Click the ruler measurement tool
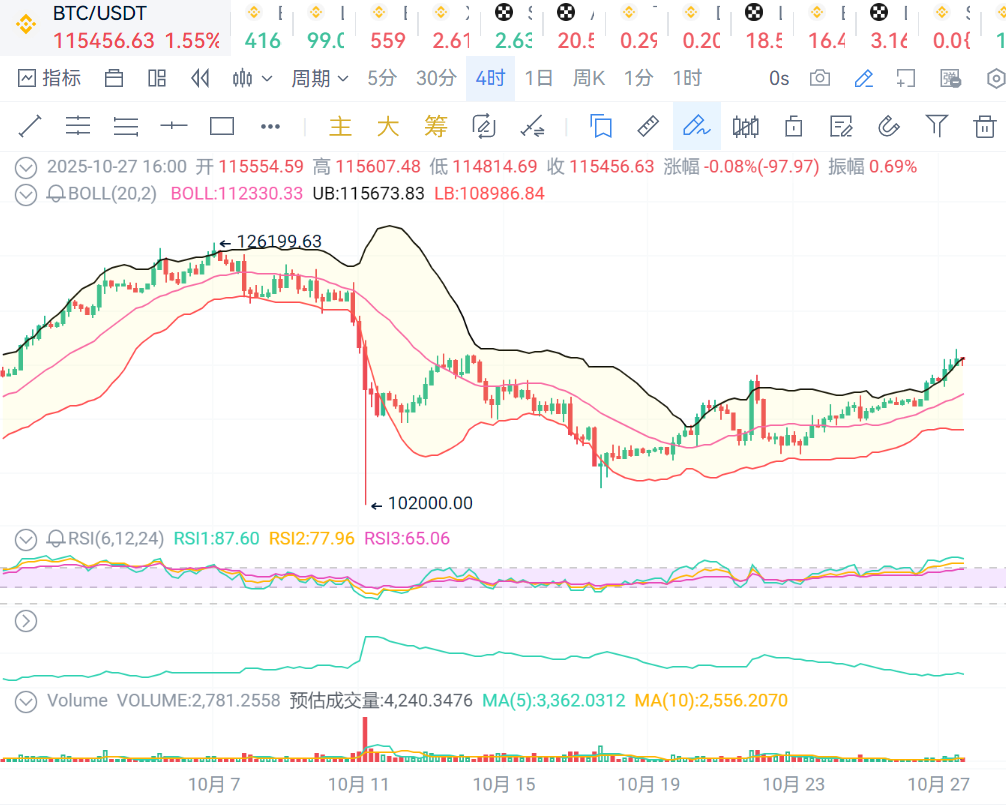1006x811 pixels. pyautogui.click(x=648, y=126)
